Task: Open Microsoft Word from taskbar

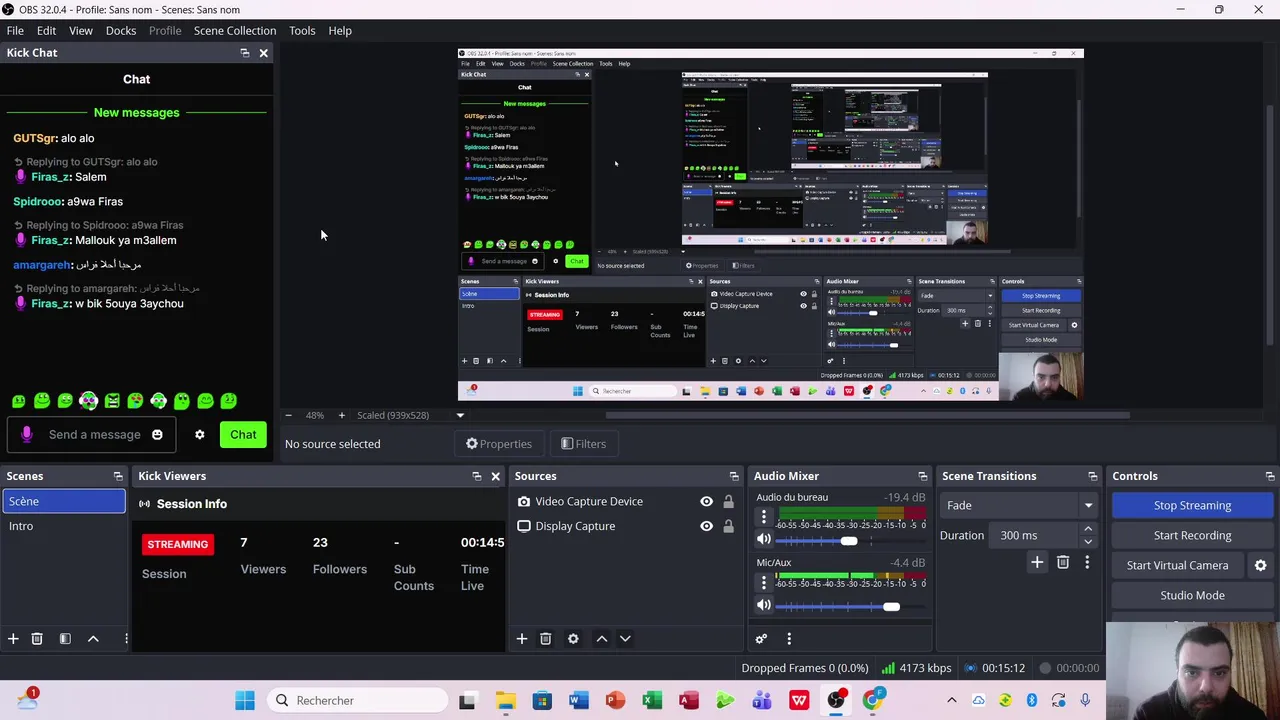Action: [578, 700]
